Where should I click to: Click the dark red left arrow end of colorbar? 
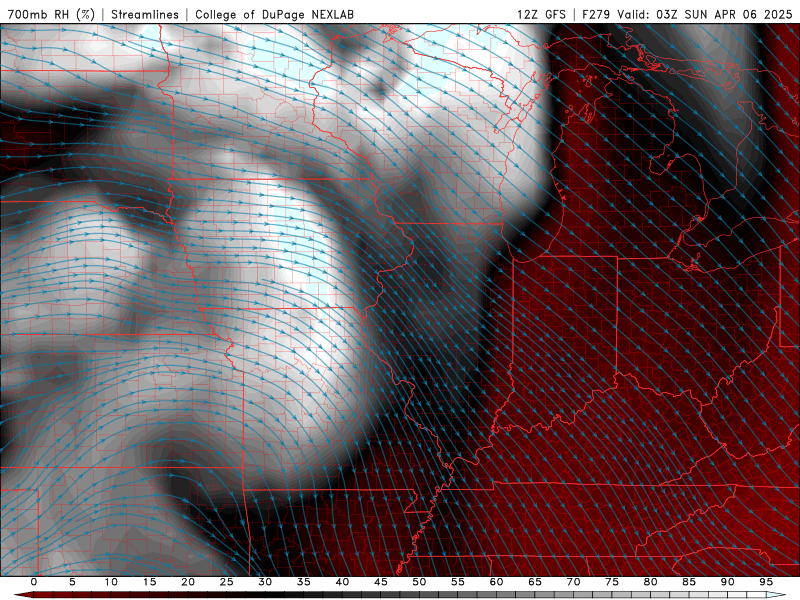pos(23,595)
